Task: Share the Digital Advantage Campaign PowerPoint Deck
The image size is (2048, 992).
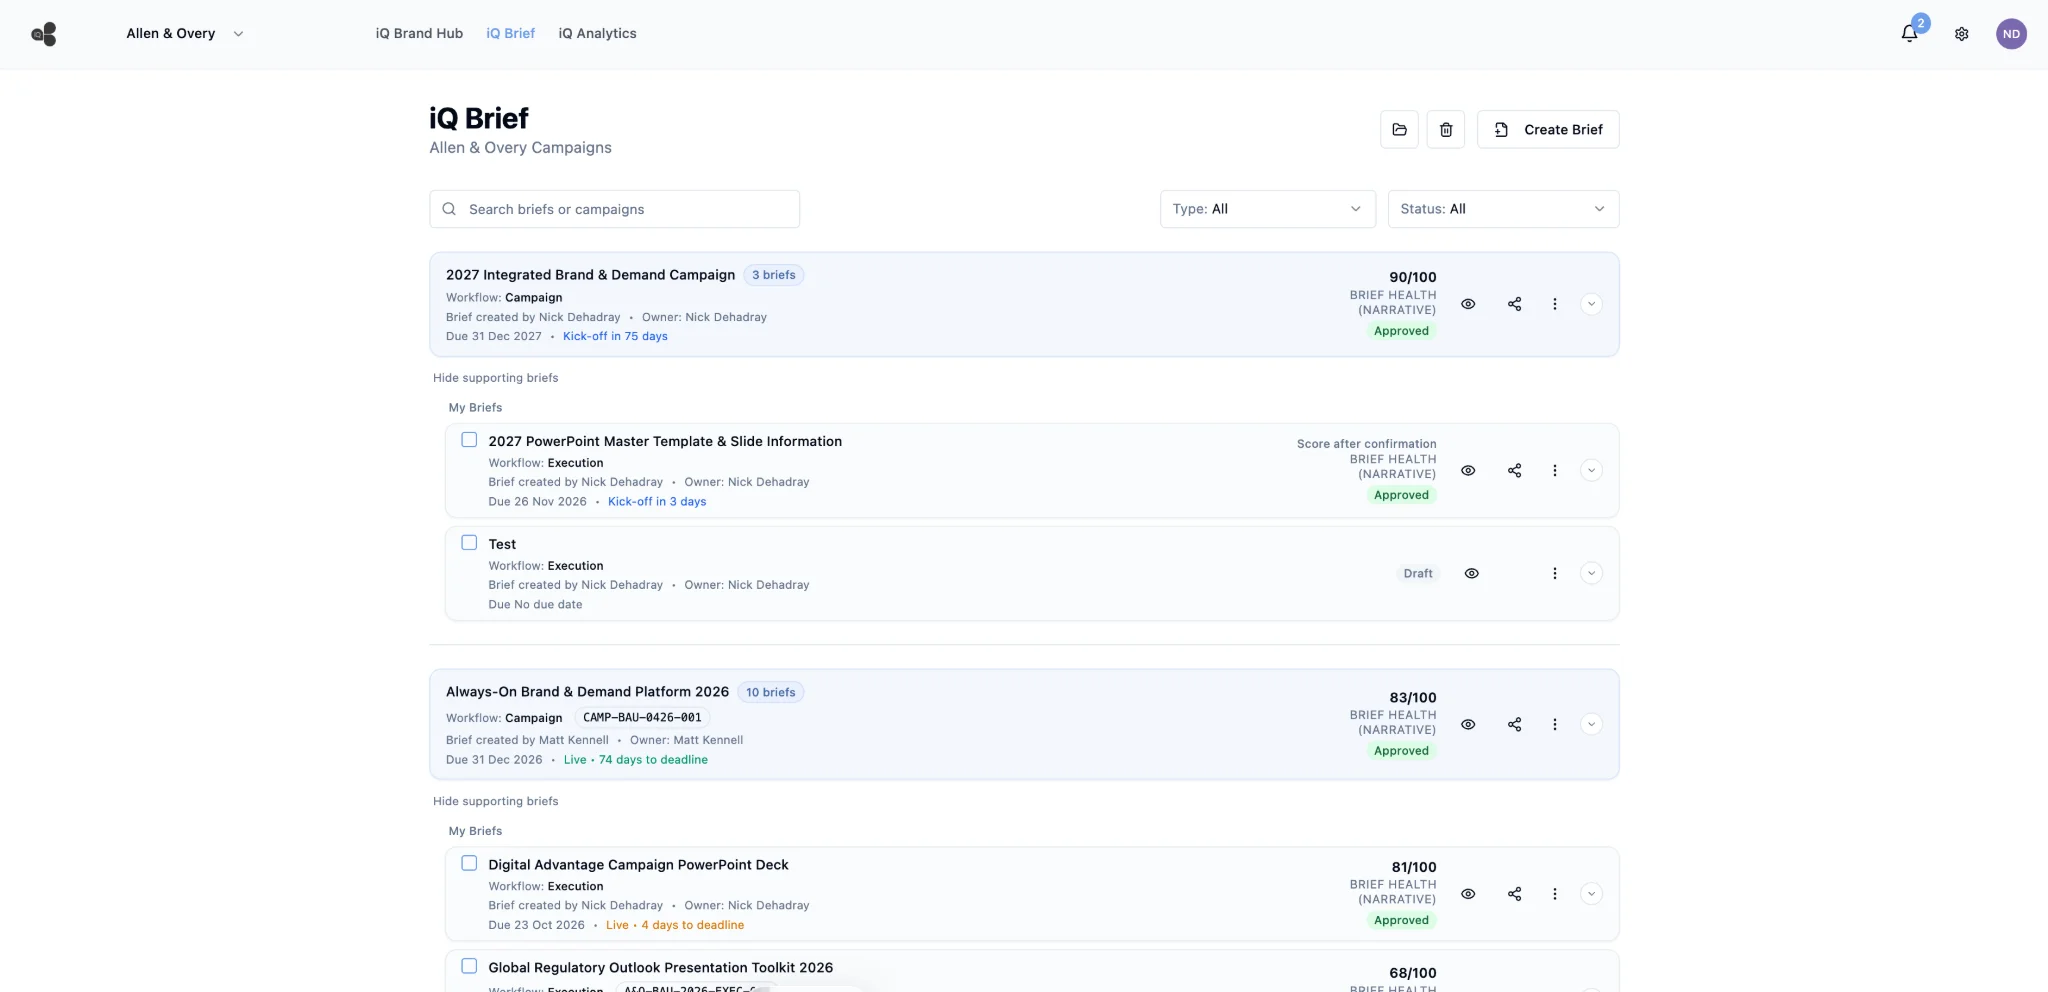Action: pos(1514,894)
